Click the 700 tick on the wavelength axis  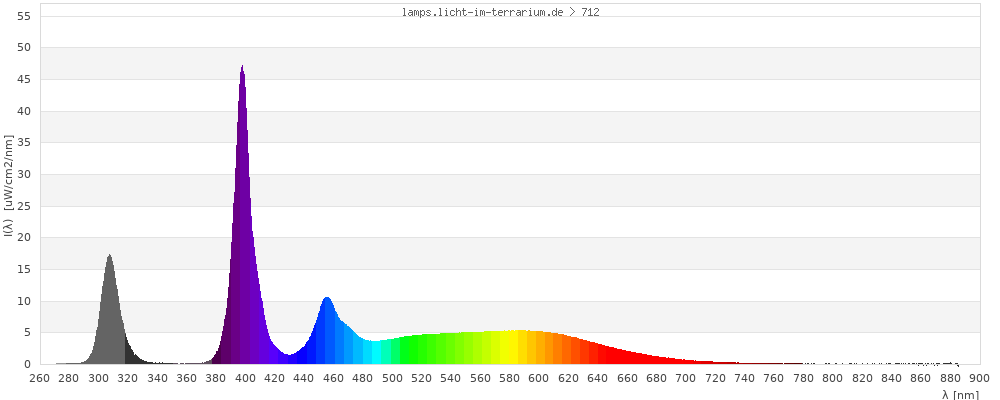coord(686,378)
